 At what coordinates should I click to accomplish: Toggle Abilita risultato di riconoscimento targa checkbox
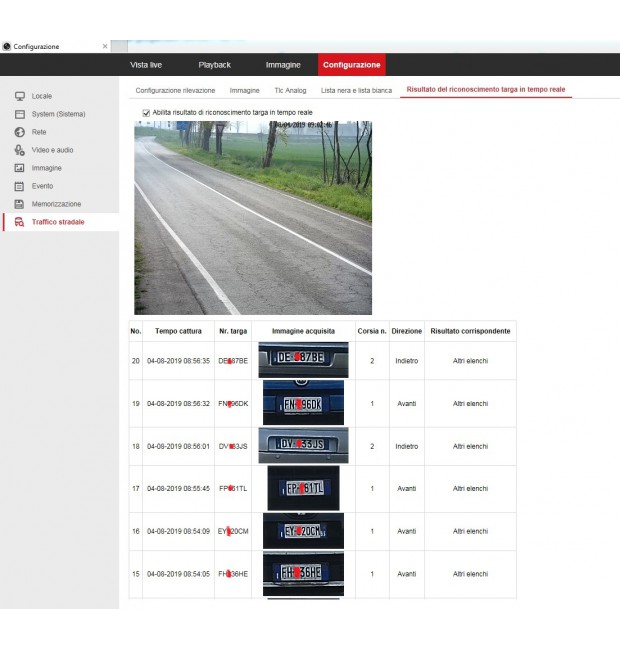[146, 113]
